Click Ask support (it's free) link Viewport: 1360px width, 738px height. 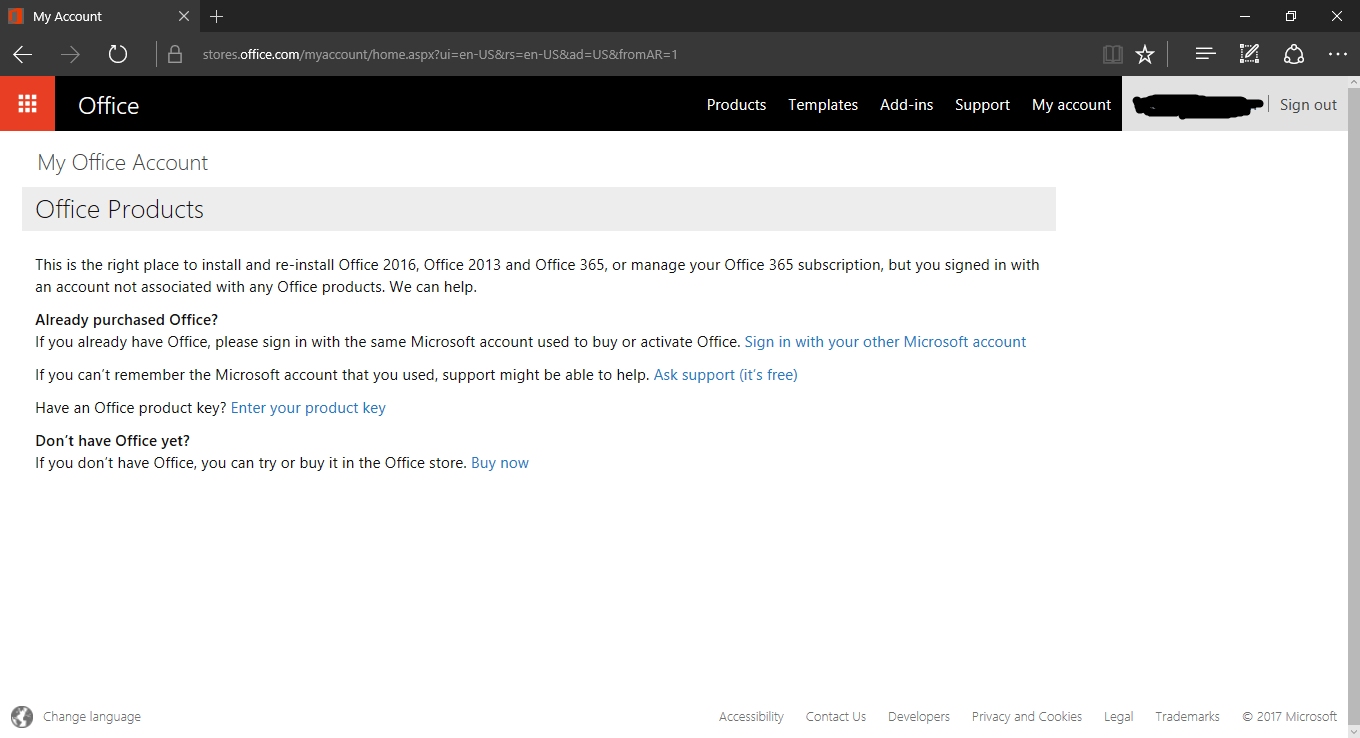(725, 375)
